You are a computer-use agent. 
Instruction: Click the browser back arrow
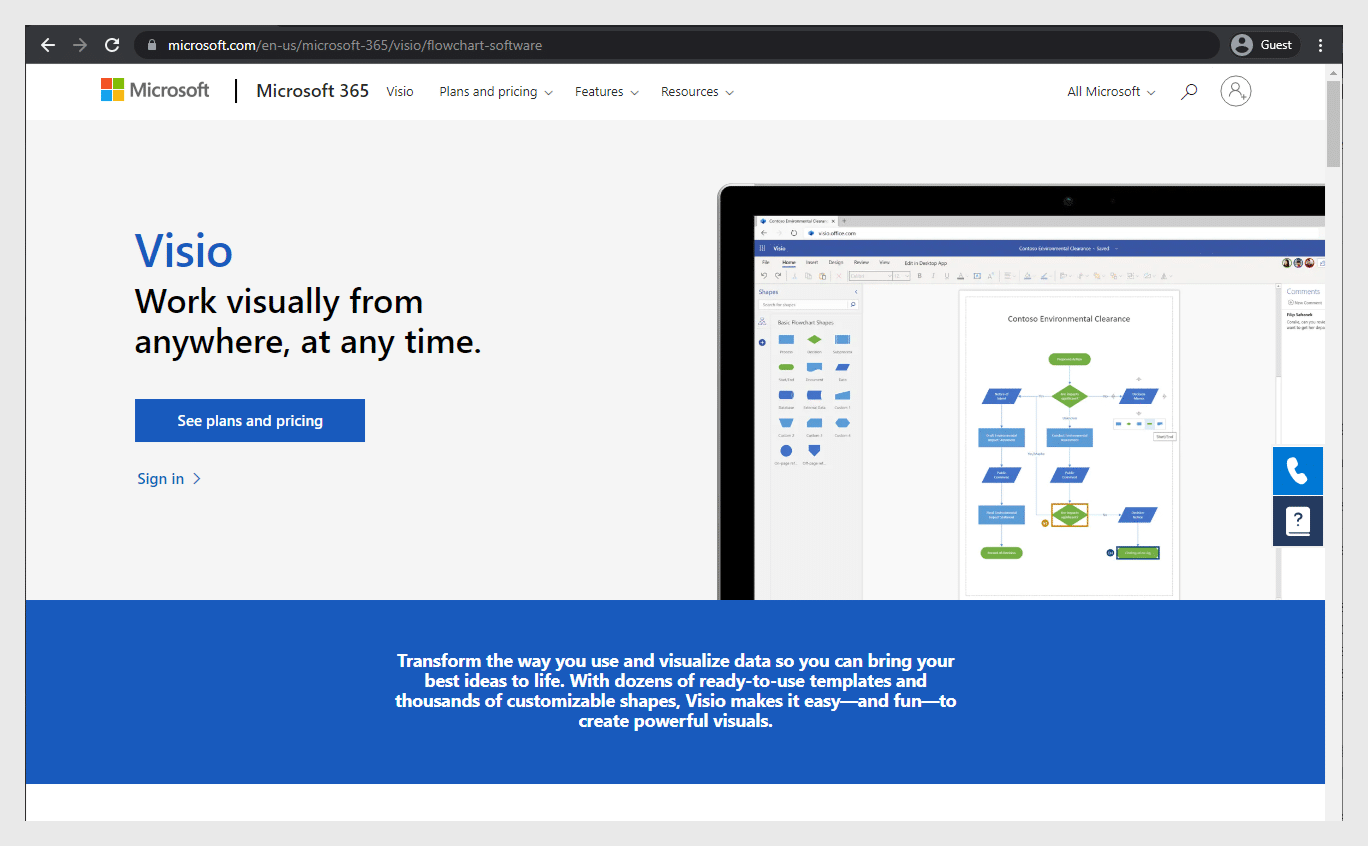[x=48, y=45]
